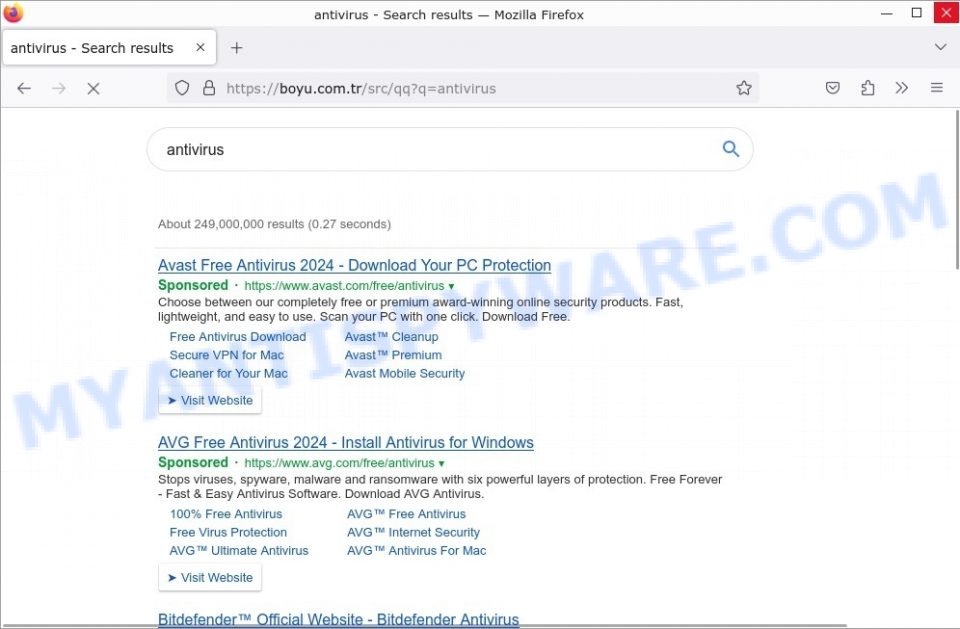The height and width of the screenshot is (629, 960).
Task: Open the 100% Free Antivirus sitelink
Action: [226, 514]
